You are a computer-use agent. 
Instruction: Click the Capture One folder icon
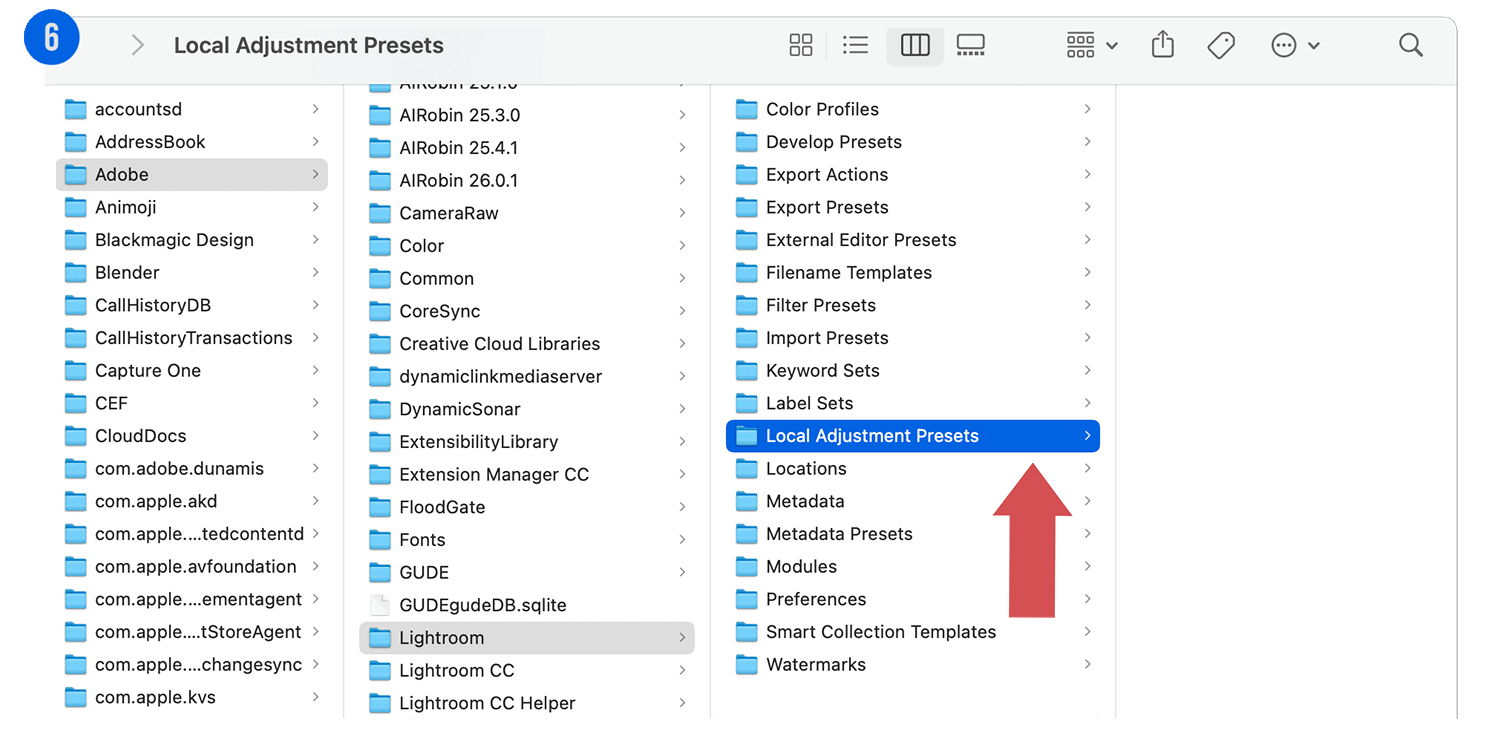(76, 371)
